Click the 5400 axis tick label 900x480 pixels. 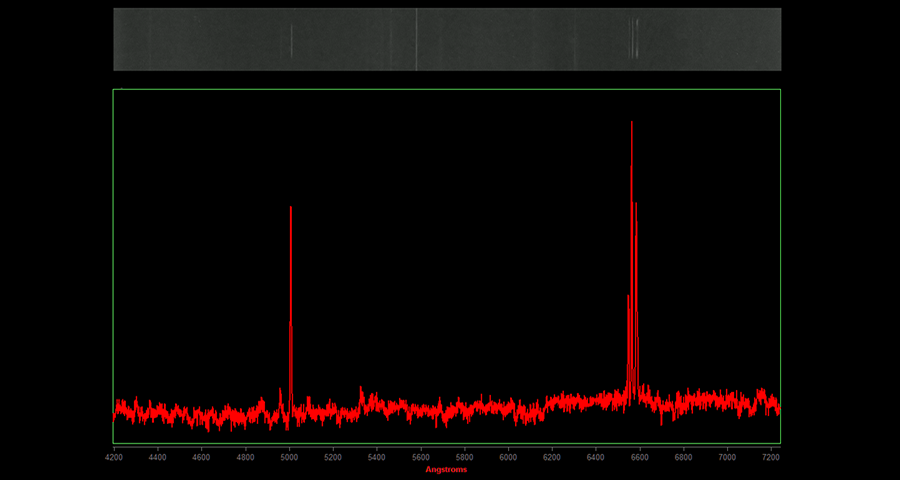(377, 457)
